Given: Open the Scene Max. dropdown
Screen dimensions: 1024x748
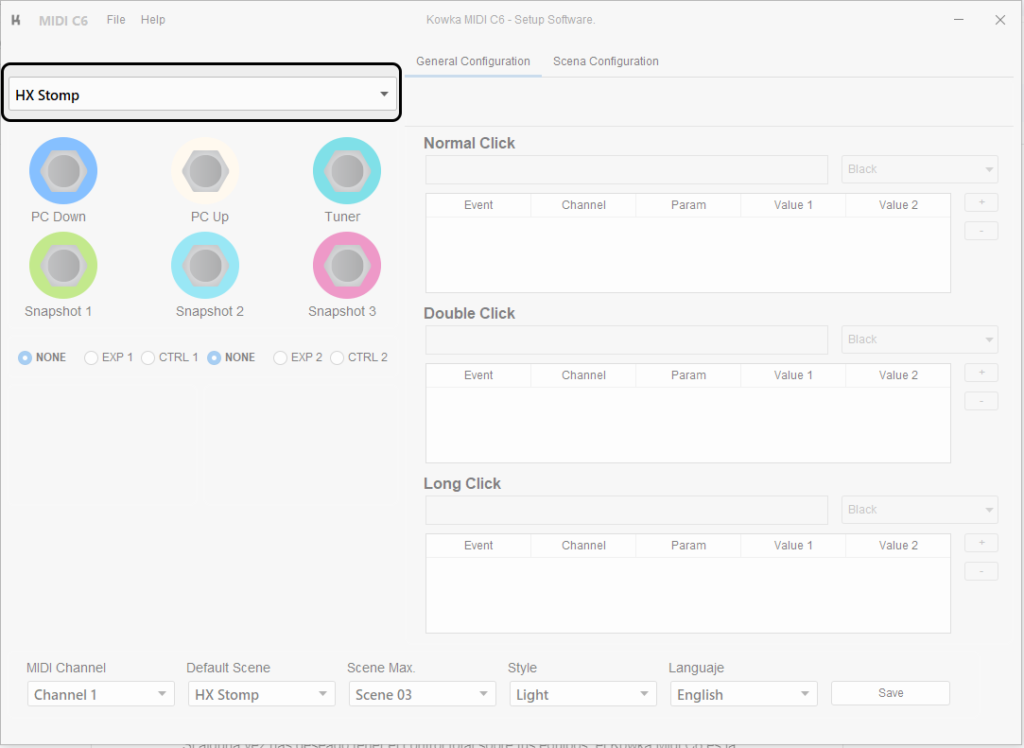Looking at the screenshot, I should coord(422,694).
